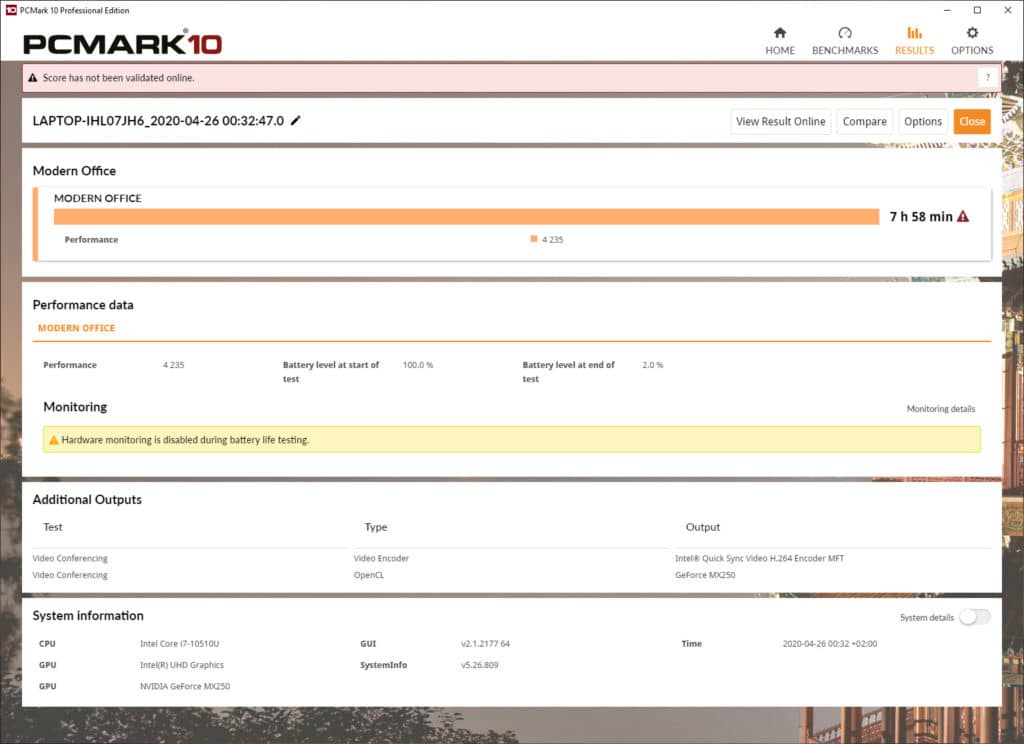Click the OpenCL type cell

coord(368,575)
